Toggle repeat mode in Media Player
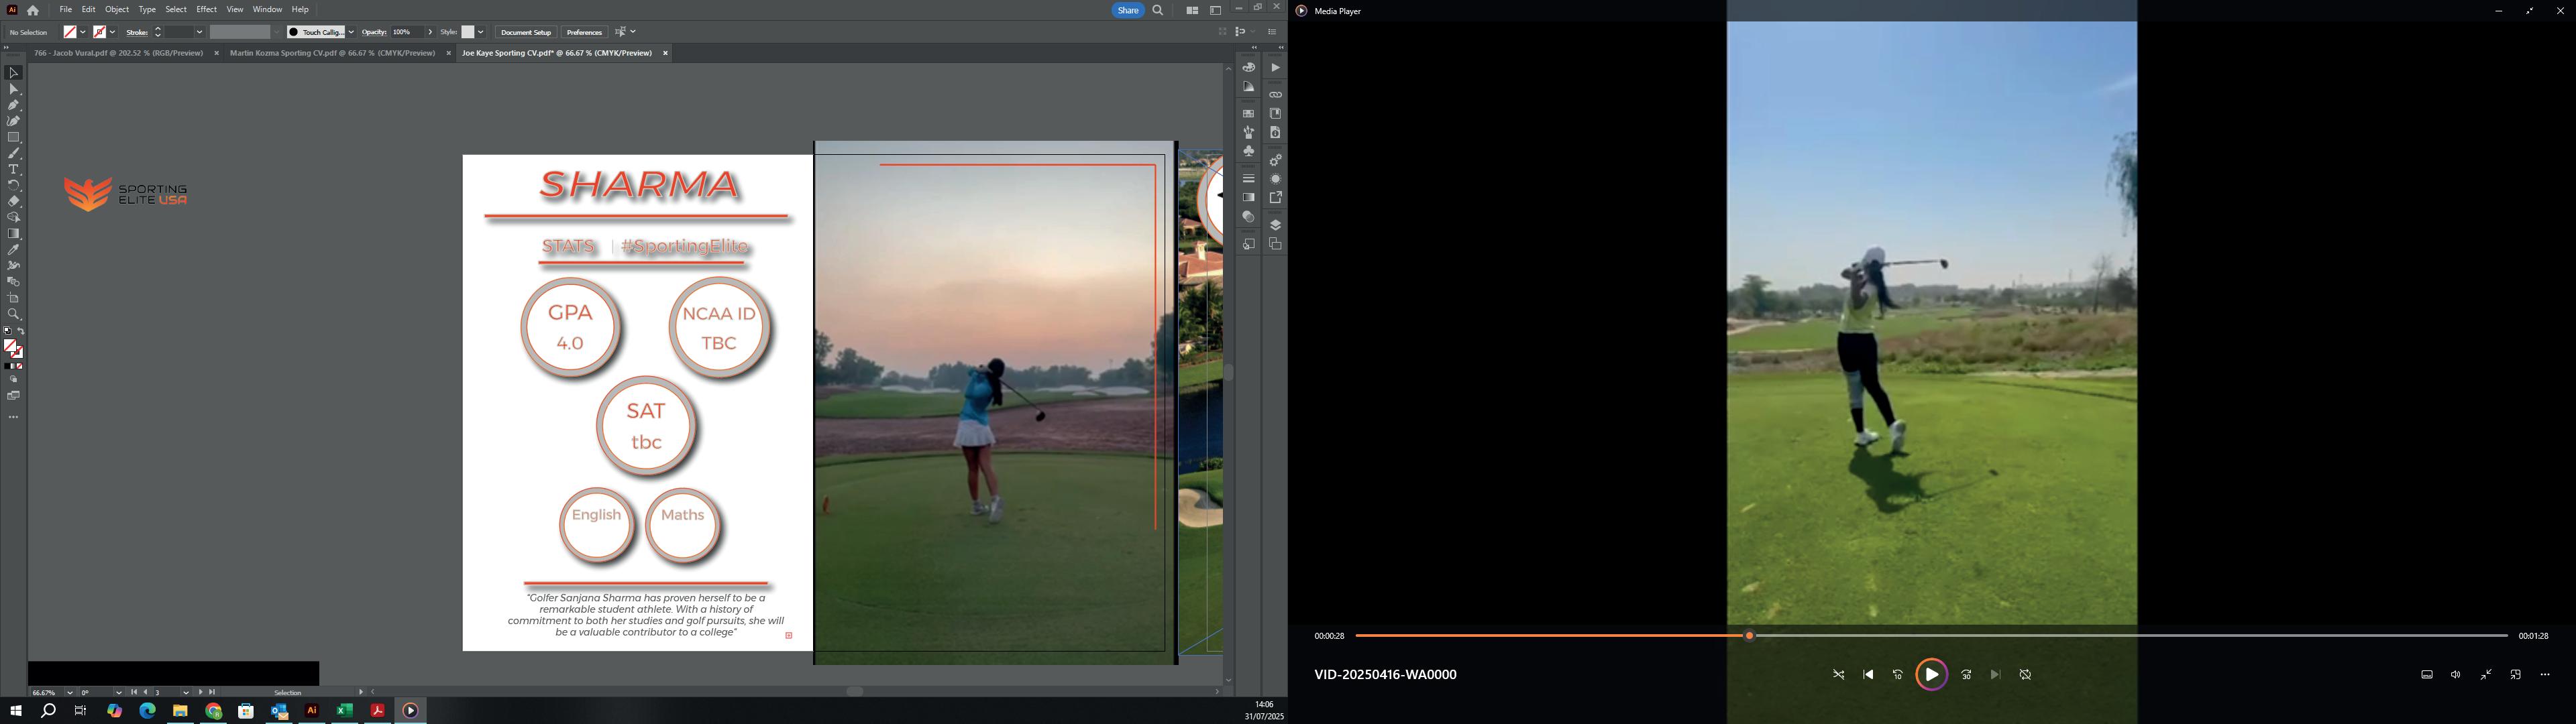The width and height of the screenshot is (2576, 724). click(2025, 675)
